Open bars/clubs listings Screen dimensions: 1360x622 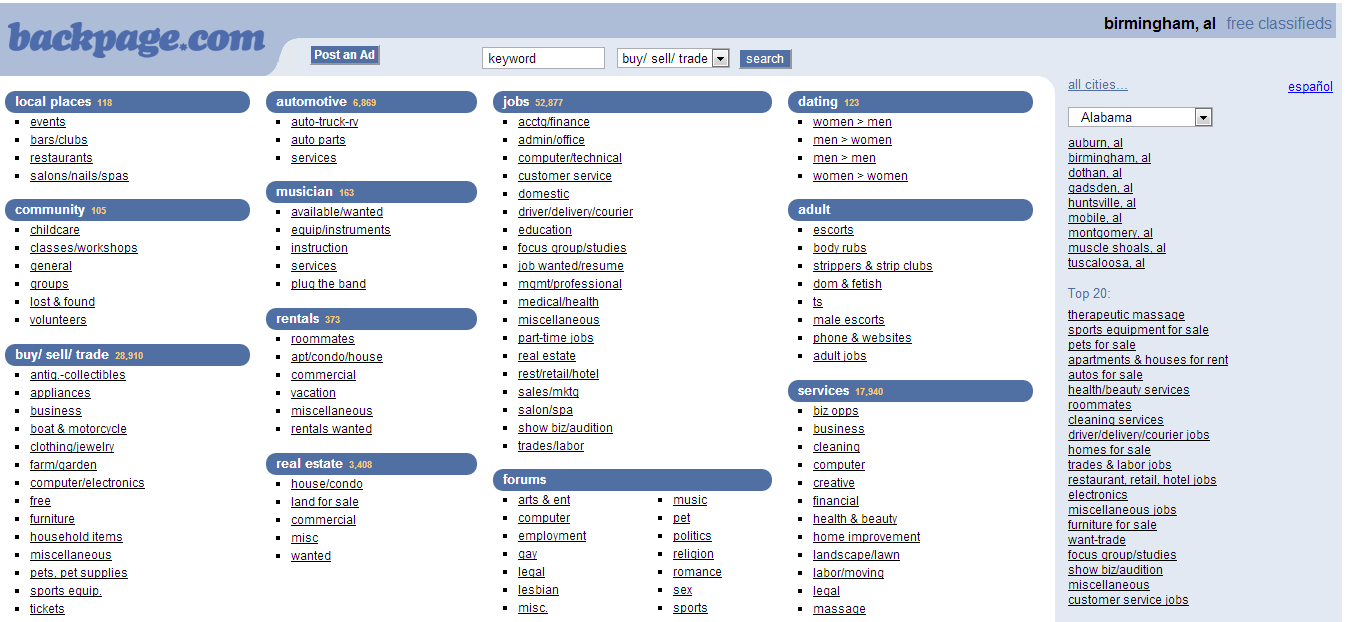pos(59,140)
